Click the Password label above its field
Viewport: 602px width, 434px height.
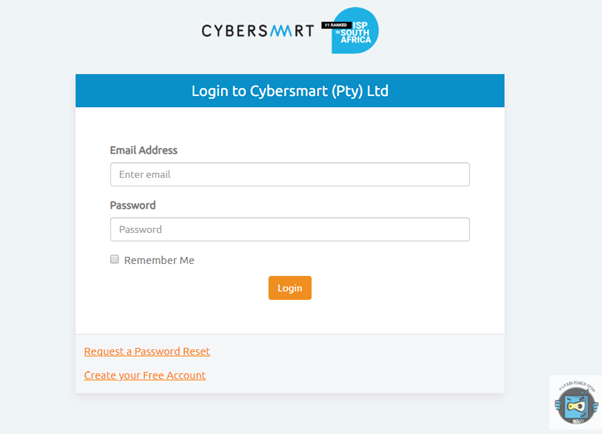133,205
